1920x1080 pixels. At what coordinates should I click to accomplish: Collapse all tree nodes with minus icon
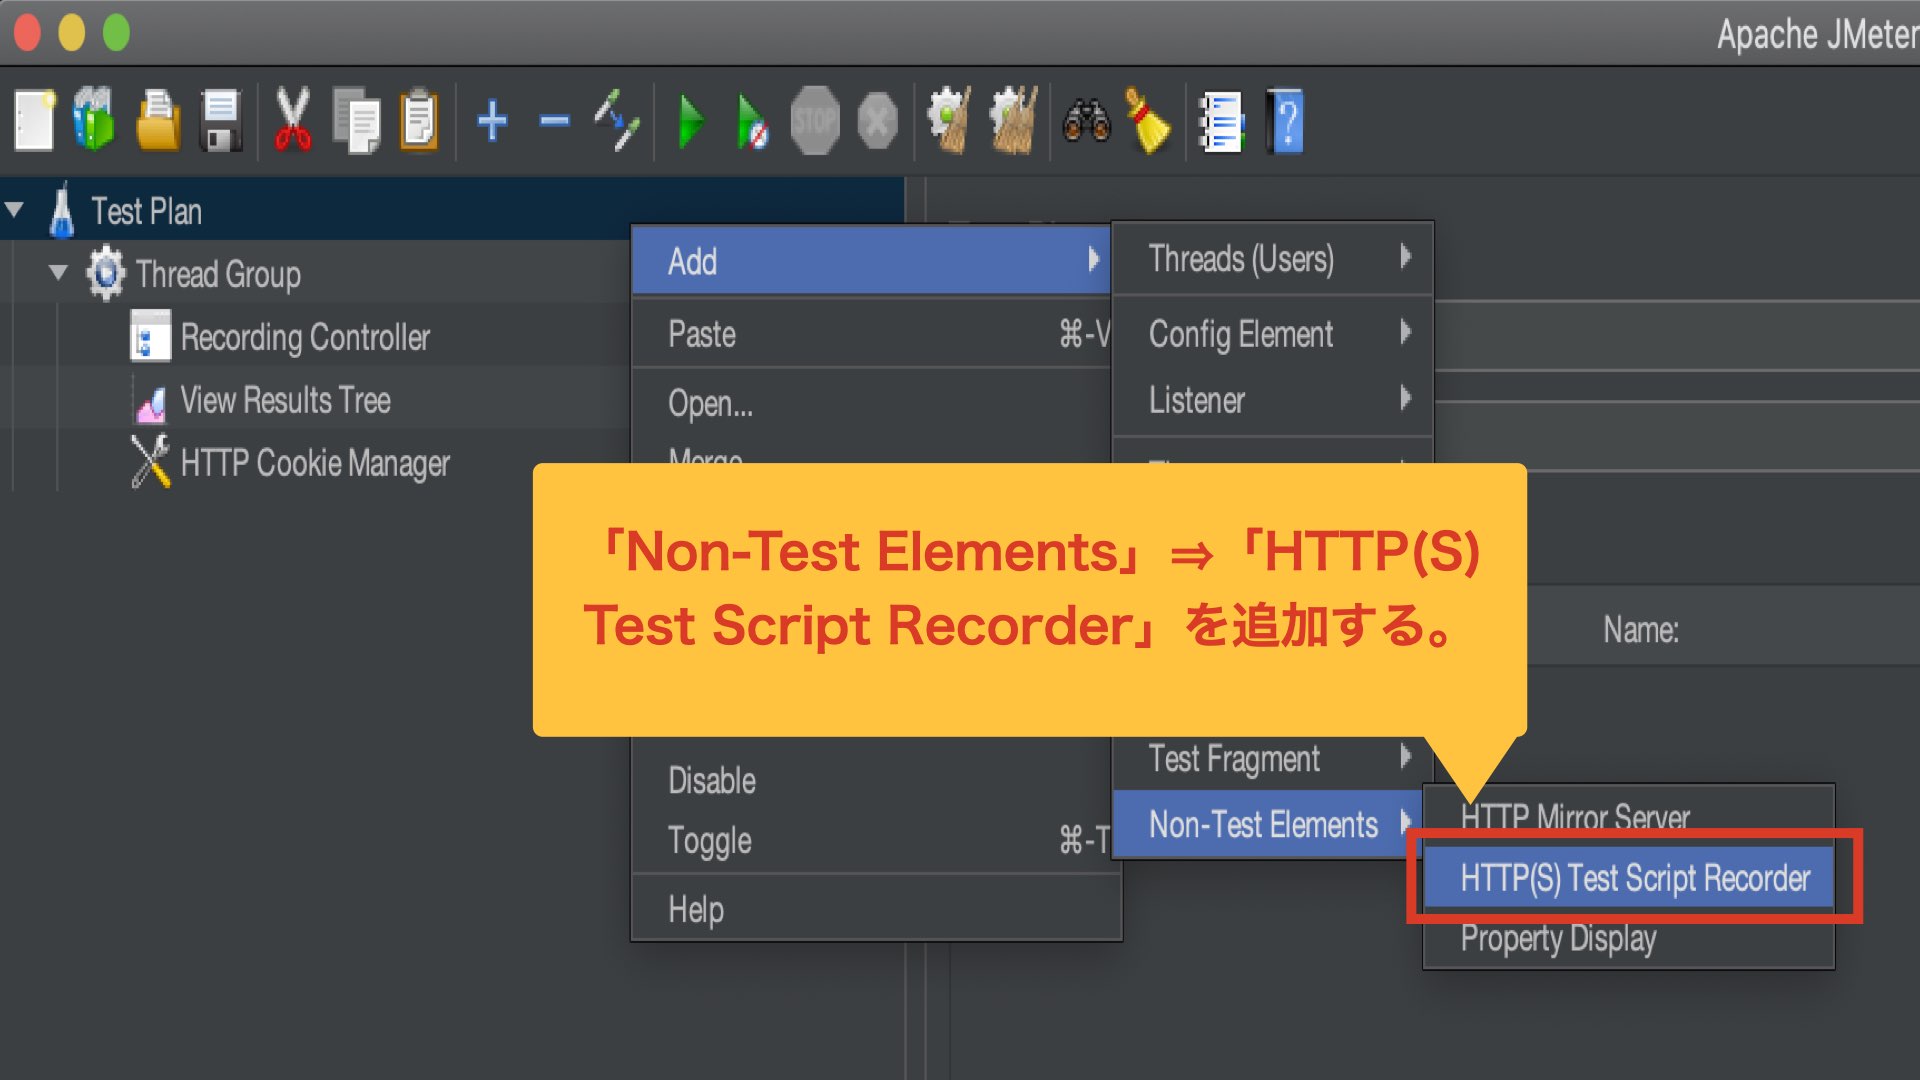555,120
